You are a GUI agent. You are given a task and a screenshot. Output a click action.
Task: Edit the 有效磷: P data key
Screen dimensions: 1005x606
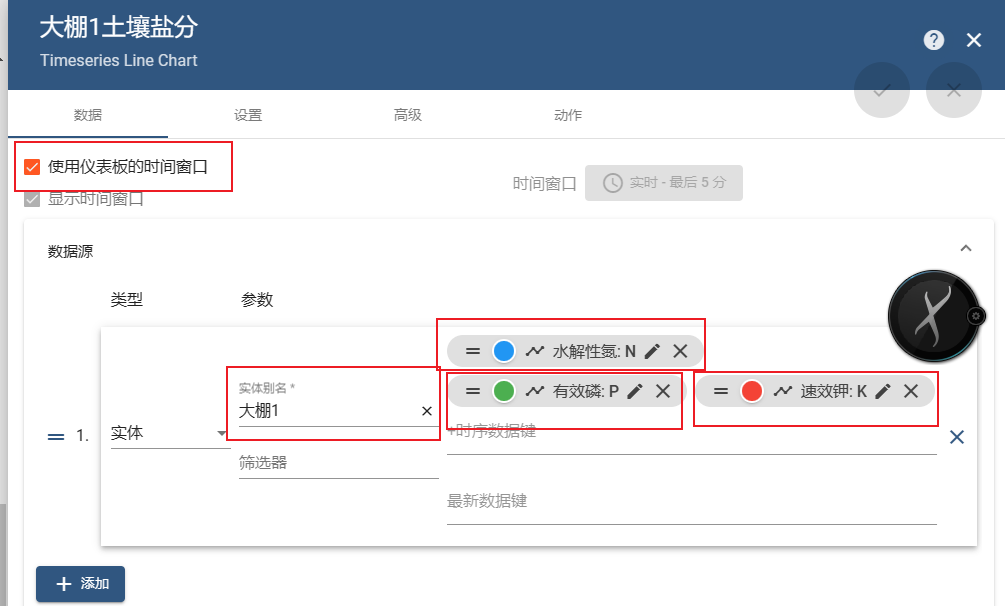click(635, 391)
